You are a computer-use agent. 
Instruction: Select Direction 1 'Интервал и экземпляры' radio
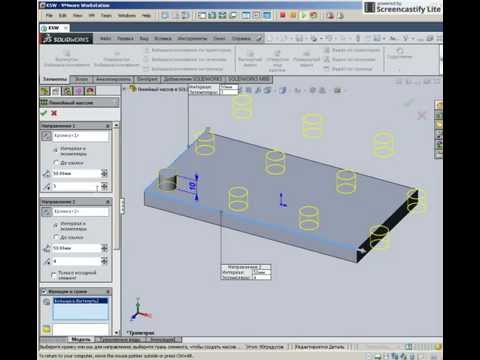[x=56, y=150]
